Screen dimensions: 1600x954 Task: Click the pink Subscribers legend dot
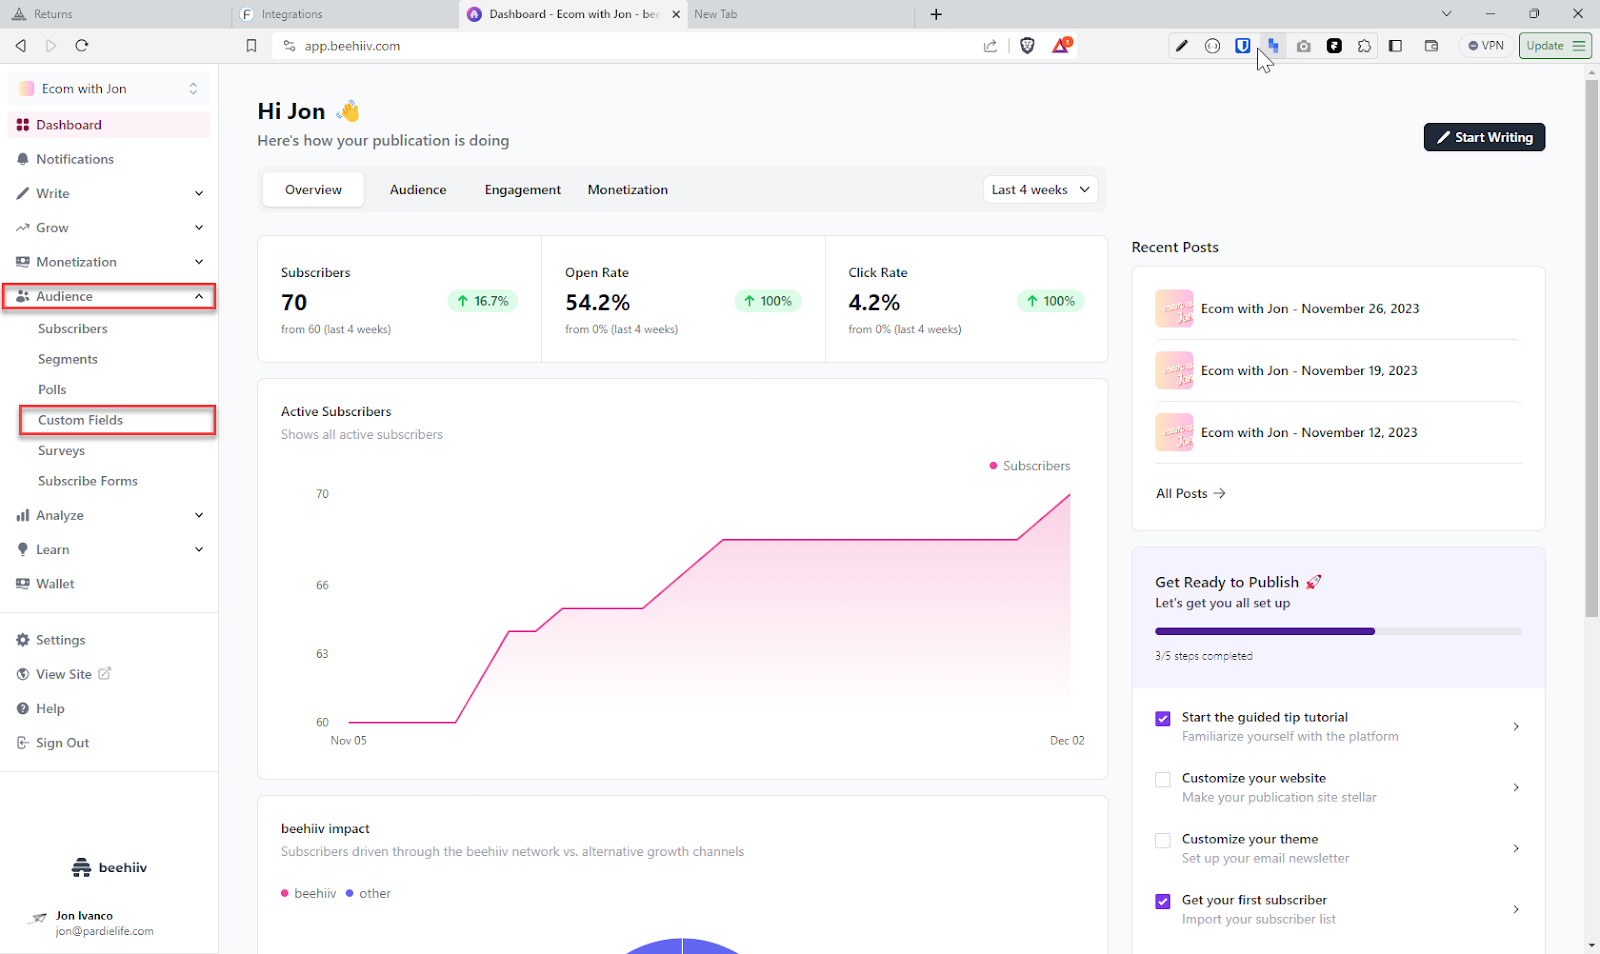pyautogui.click(x=993, y=466)
